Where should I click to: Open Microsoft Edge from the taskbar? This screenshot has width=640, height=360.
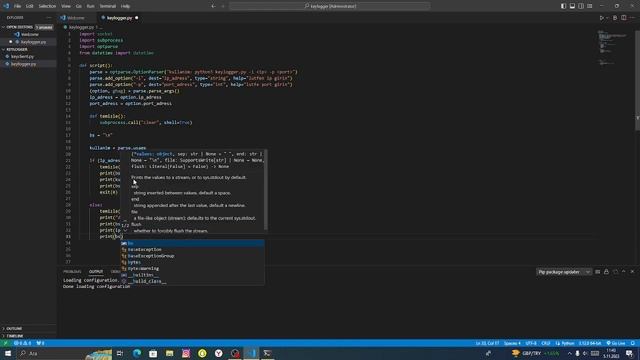tap(137, 353)
